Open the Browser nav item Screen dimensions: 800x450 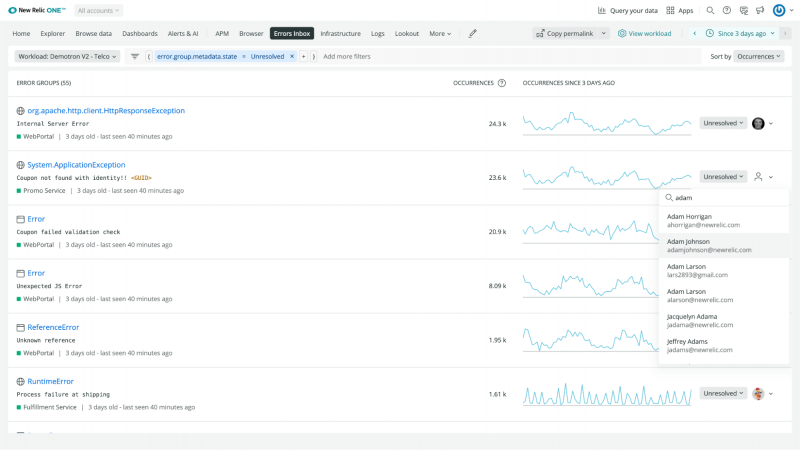pos(251,34)
